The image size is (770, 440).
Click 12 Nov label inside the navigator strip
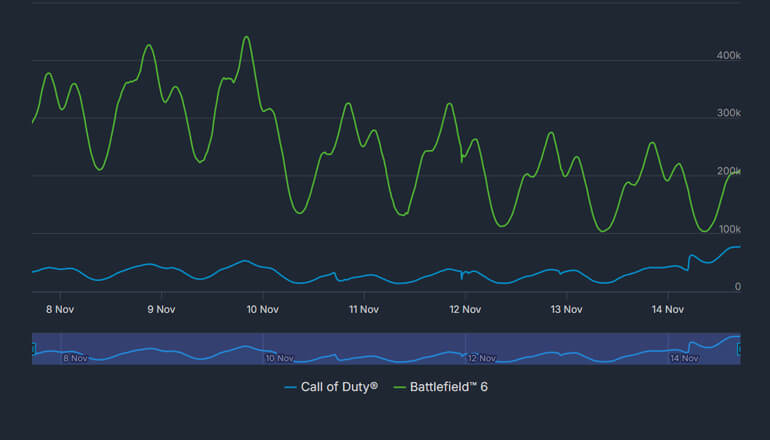pyautogui.click(x=481, y=357)
